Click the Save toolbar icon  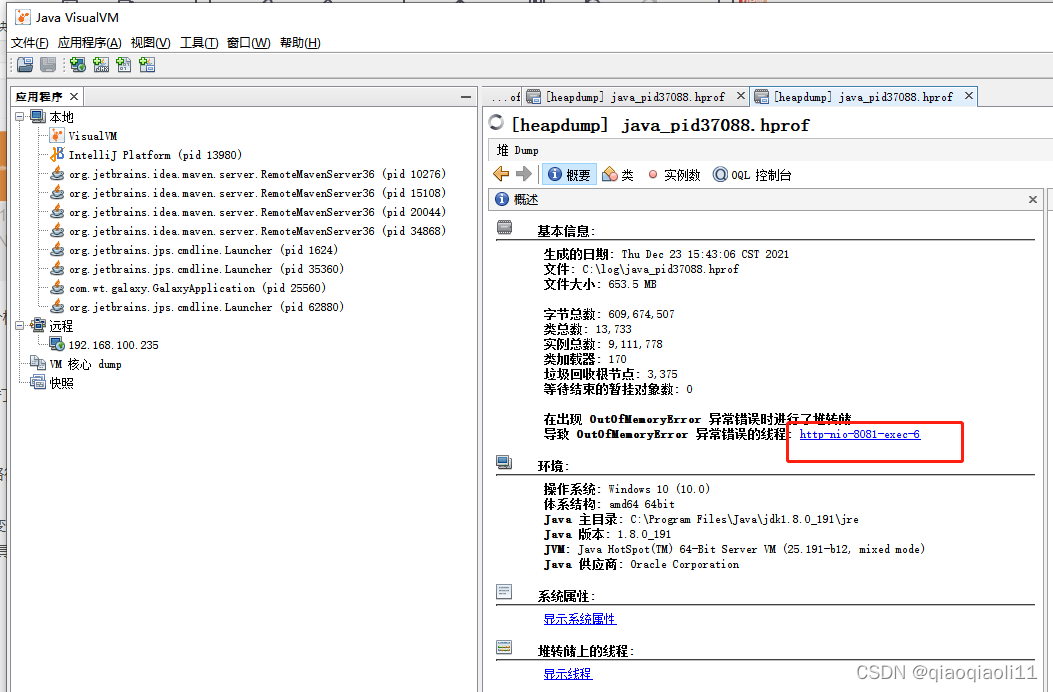pyautogui.click(x=48, y=64)
